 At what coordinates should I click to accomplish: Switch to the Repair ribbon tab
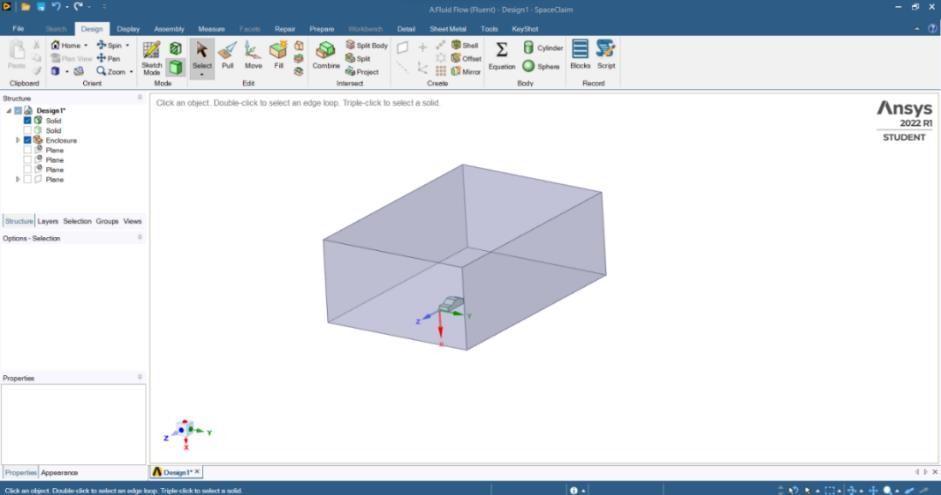pyautogui.click(x=284, y=29)
